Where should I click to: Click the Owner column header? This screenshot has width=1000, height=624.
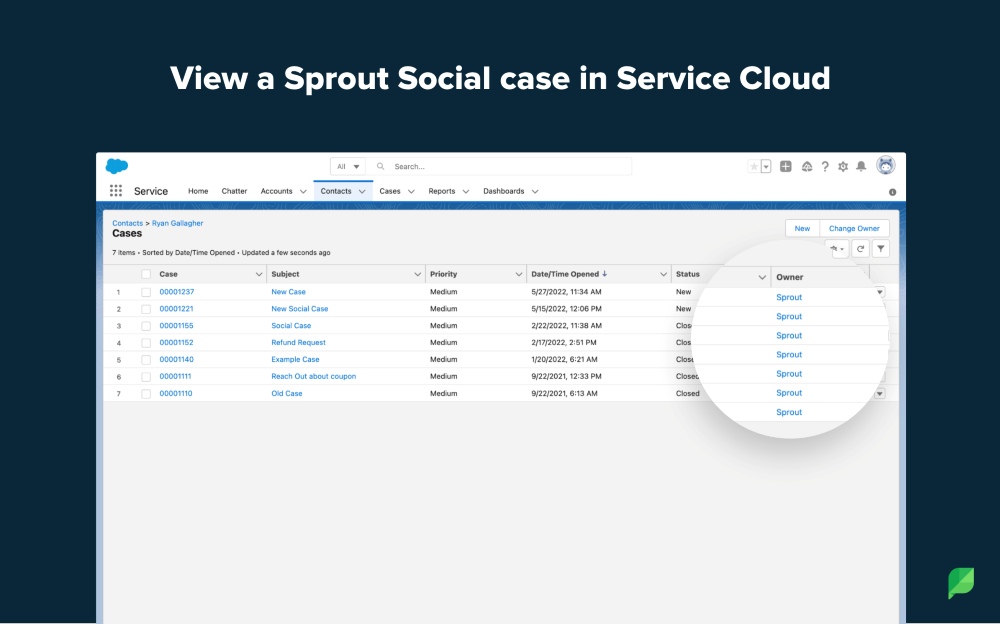[x=790, y=277]
